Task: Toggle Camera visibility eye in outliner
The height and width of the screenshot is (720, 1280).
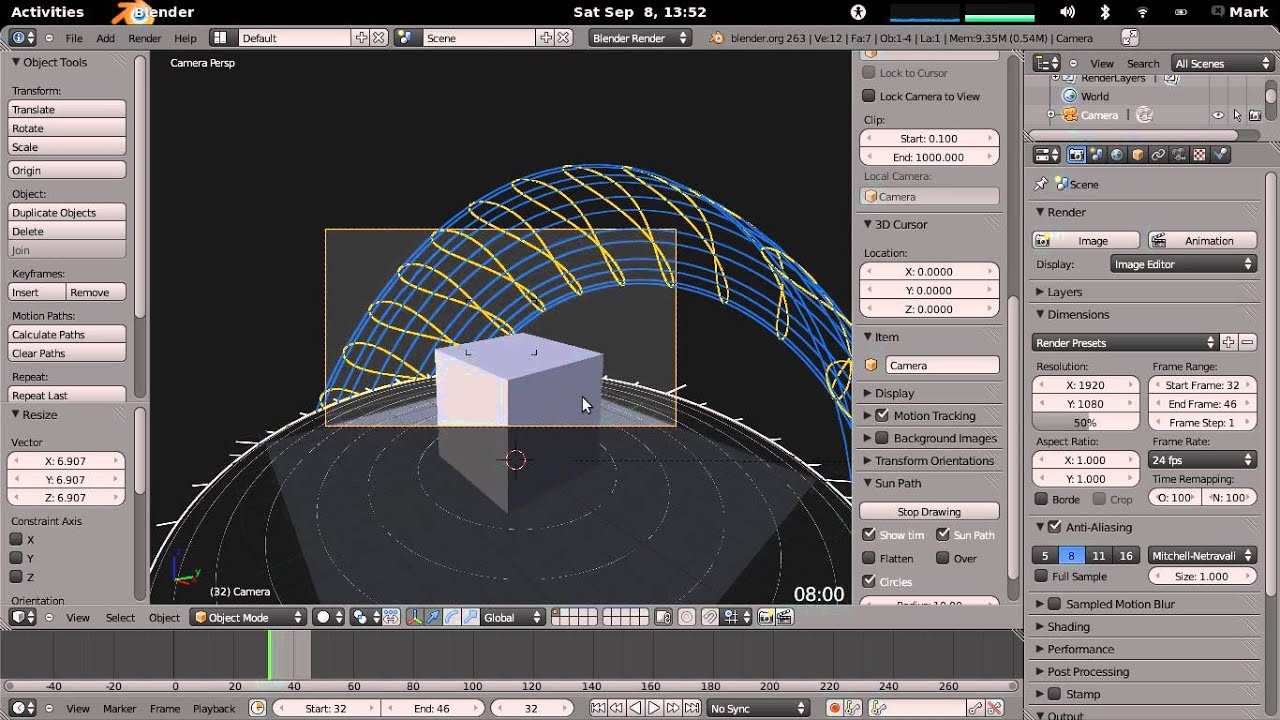Action: [x=1218, y=115]
